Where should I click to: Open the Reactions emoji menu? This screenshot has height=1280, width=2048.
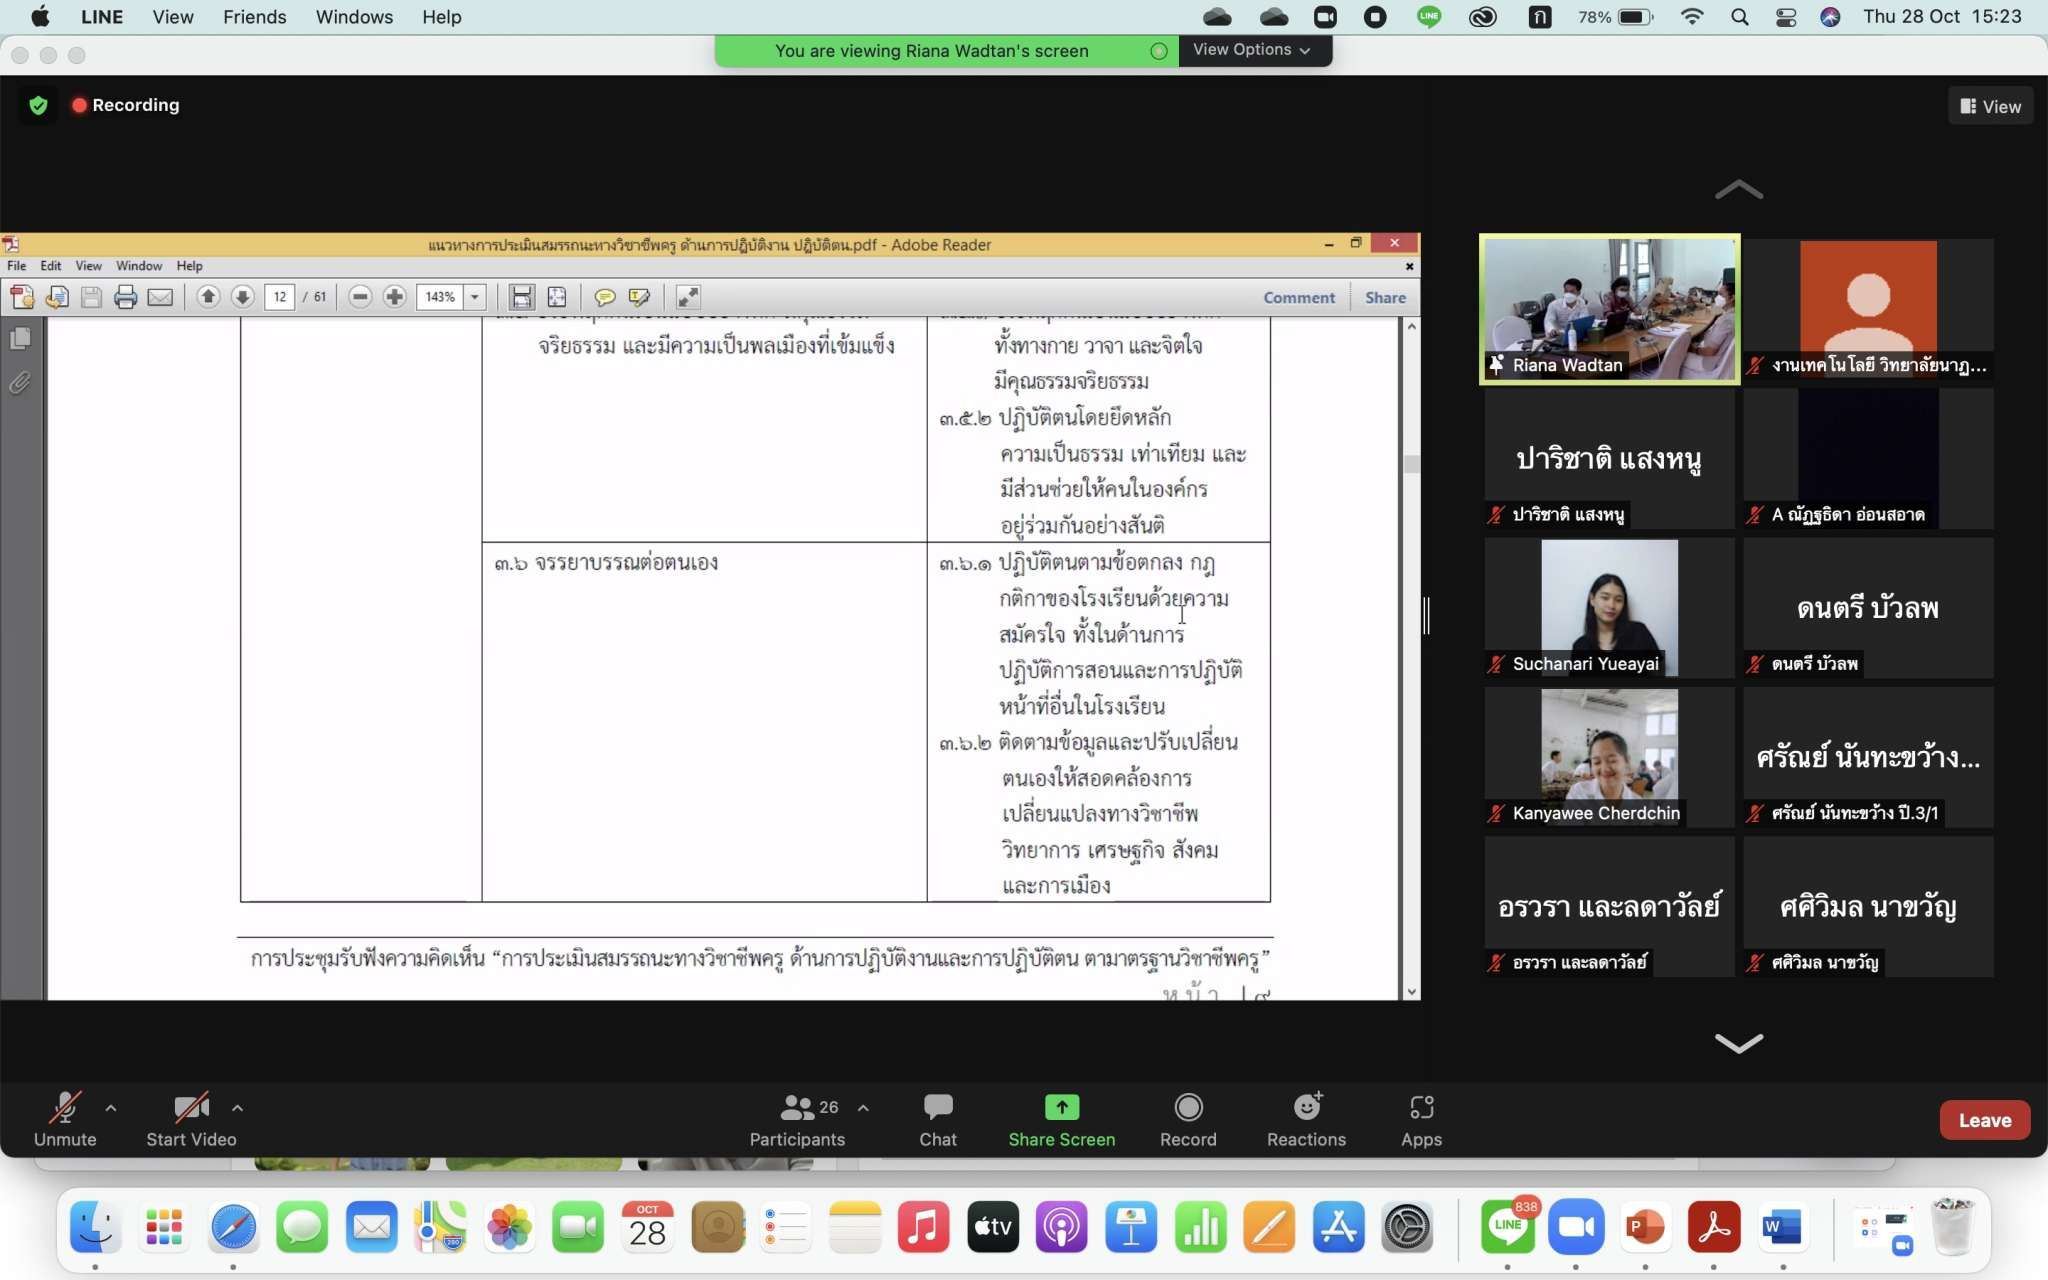click(1306, 1108)
